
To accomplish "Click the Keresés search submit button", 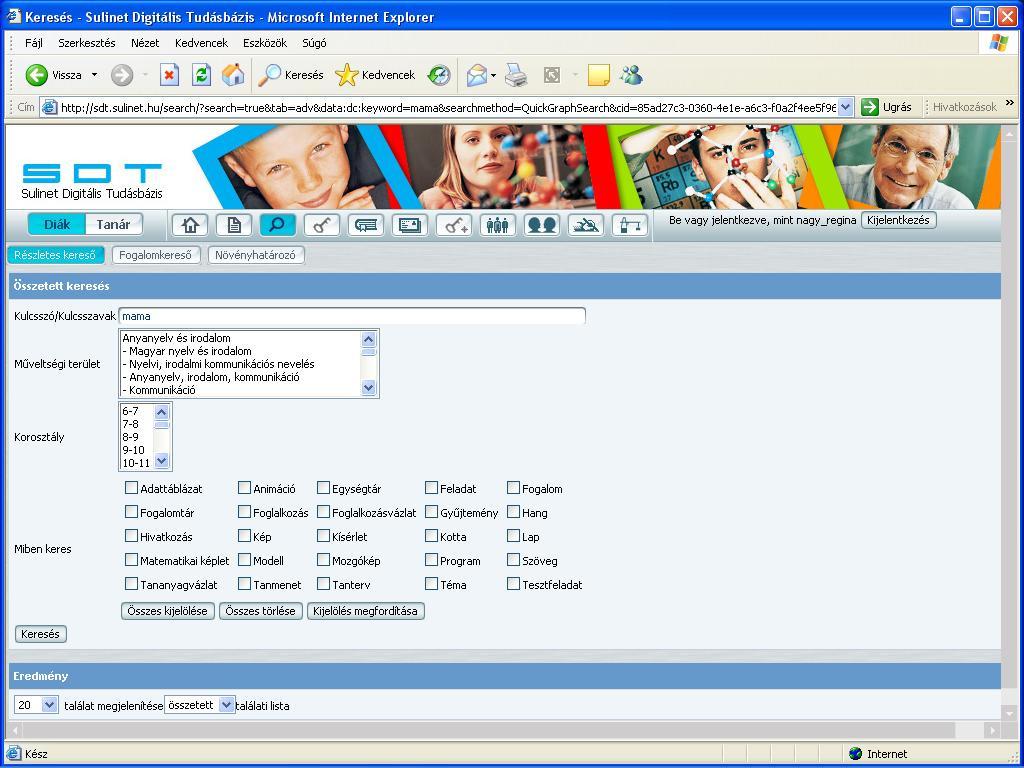I will pyautogui.click(x=40, y=634).
